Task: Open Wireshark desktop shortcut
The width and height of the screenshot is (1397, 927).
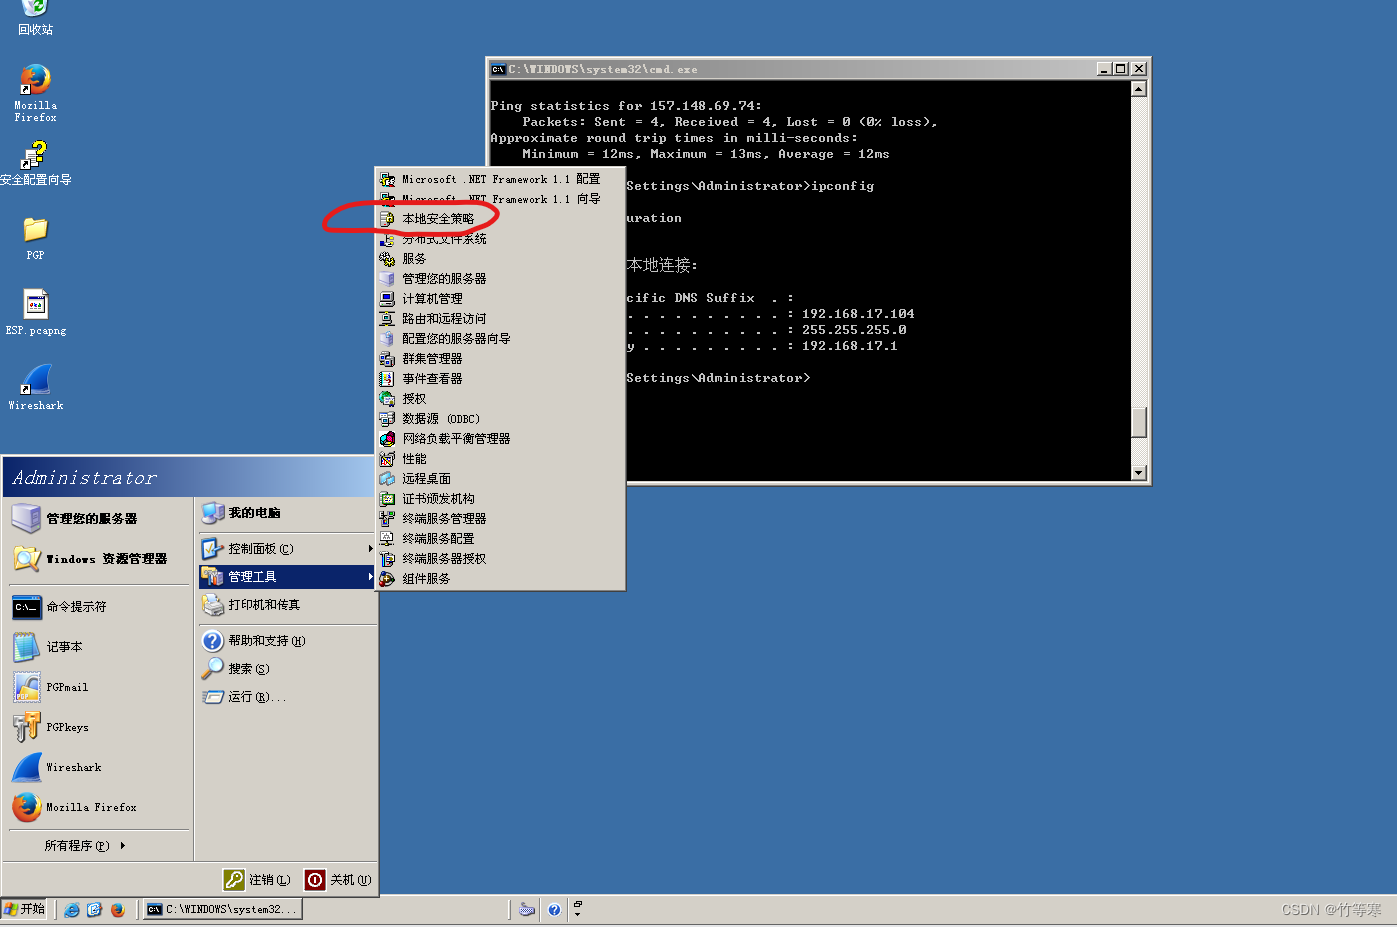Action: [x=35, y=388]
